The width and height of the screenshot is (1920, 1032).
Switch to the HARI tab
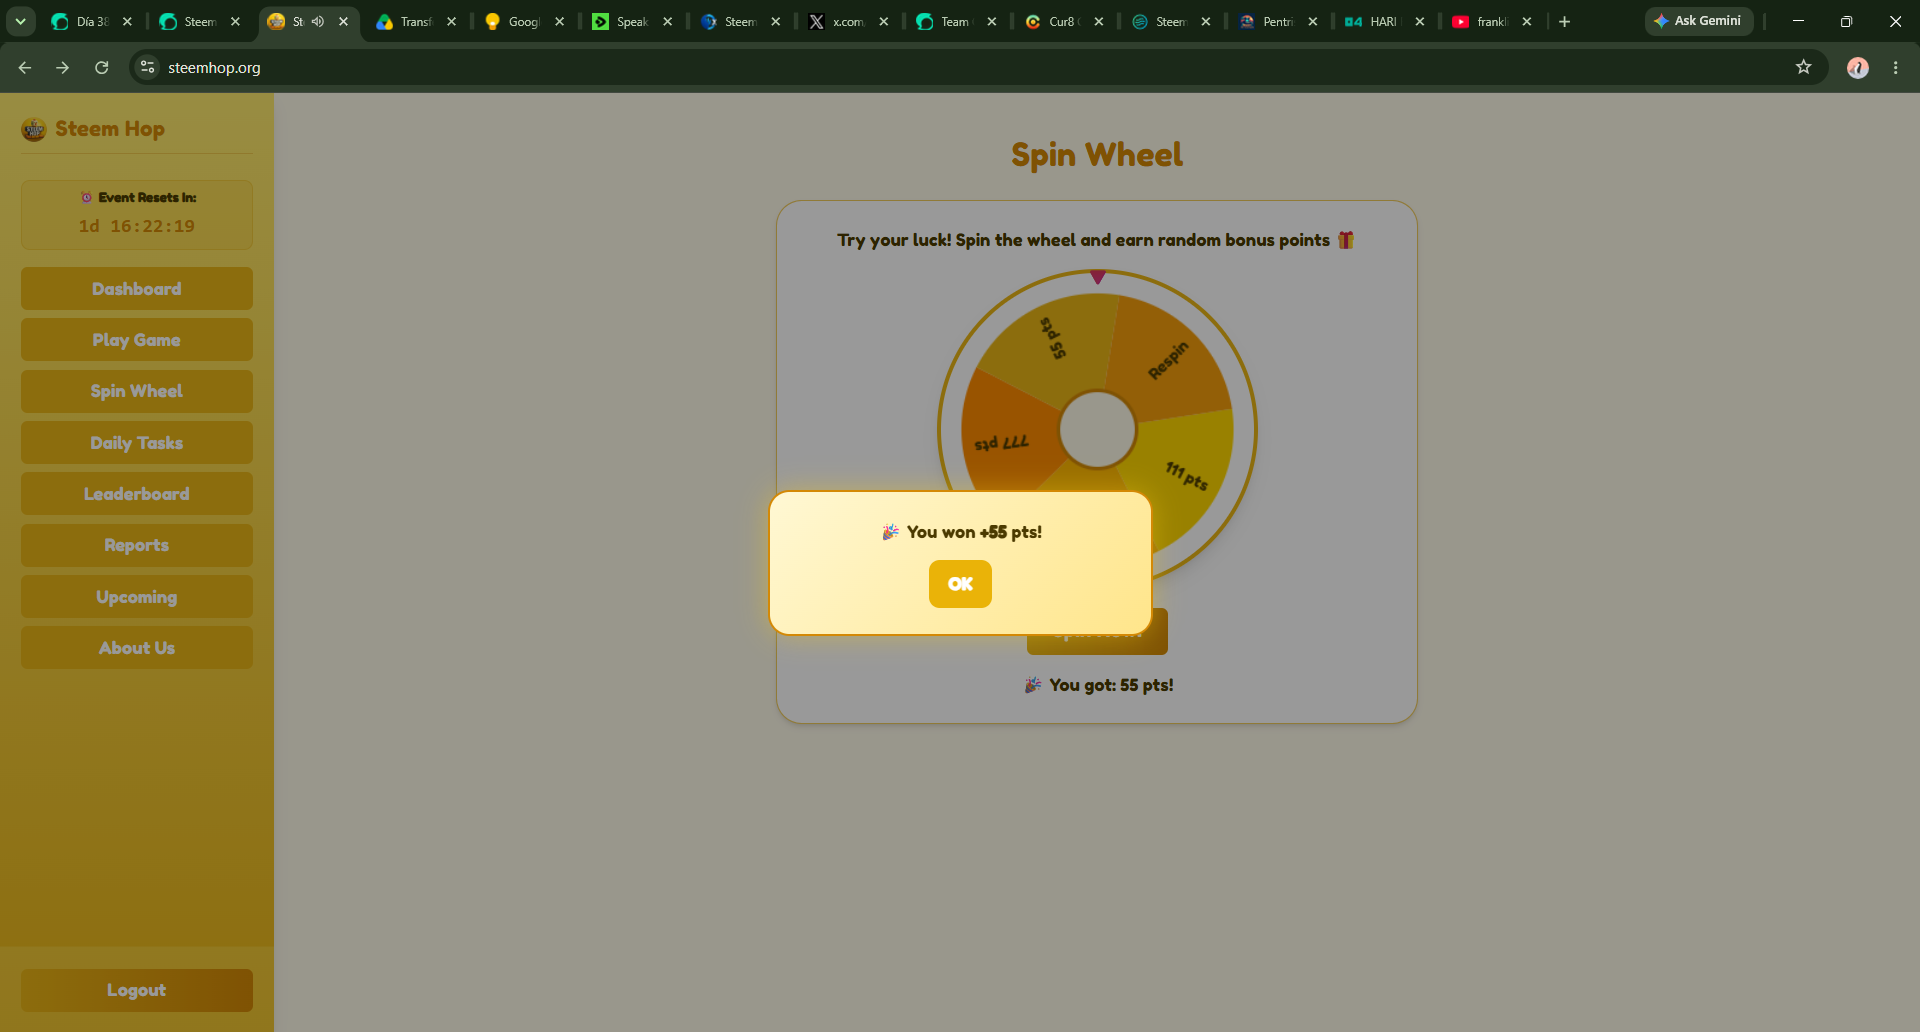(1383, 21)
